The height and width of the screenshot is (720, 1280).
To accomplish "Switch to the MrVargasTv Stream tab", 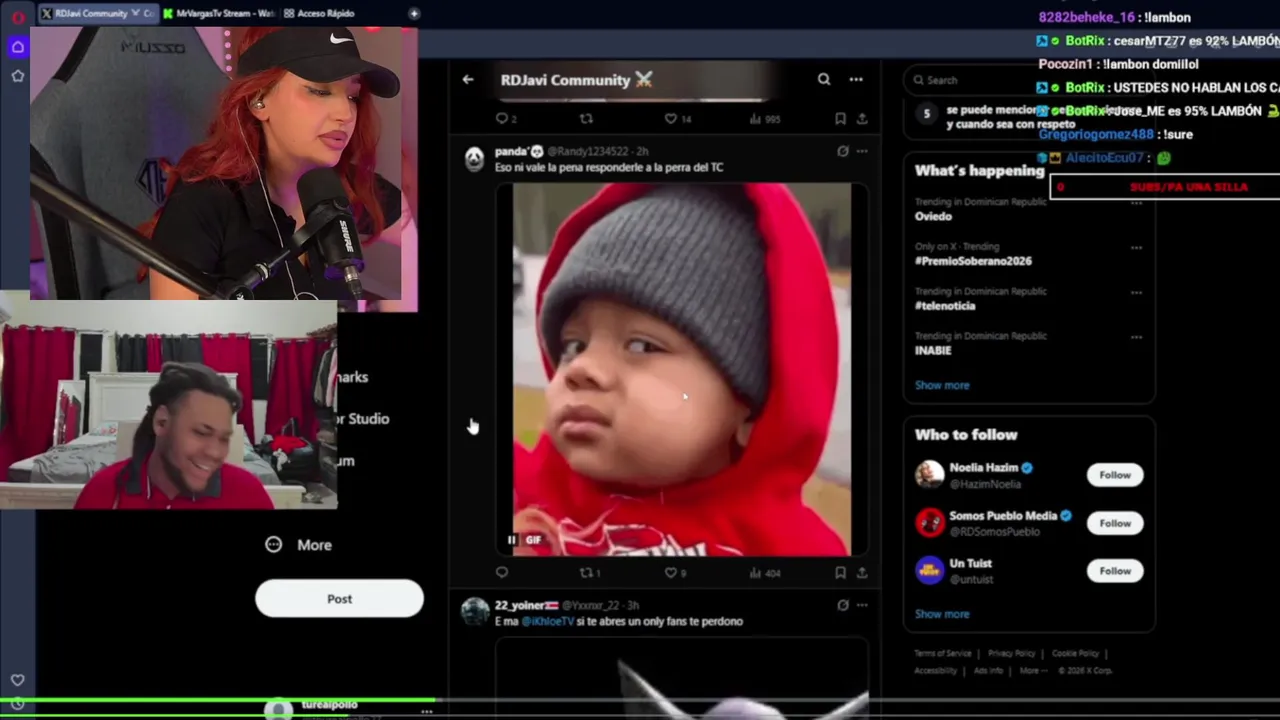I will coord(217,13).
